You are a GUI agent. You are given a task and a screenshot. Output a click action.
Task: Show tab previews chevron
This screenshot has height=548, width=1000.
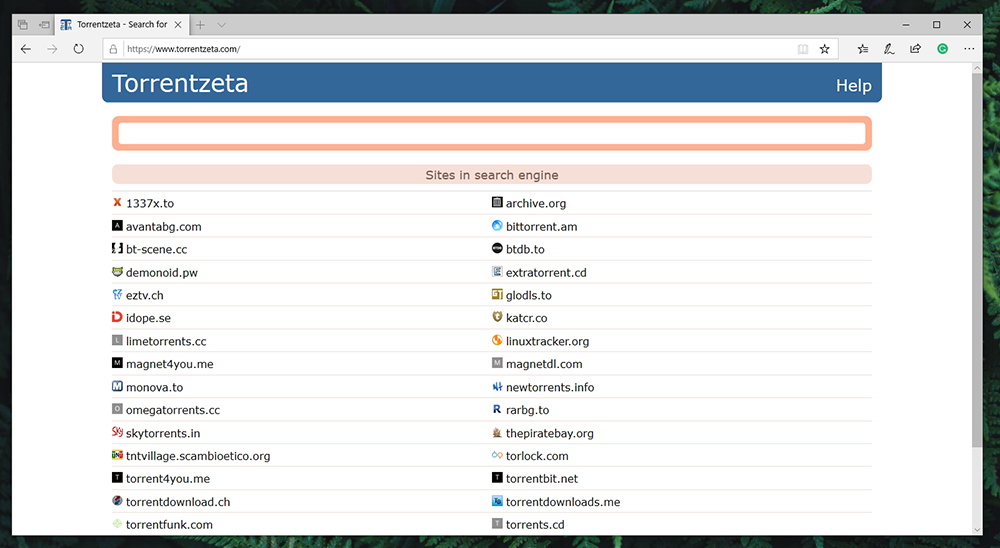221,25
